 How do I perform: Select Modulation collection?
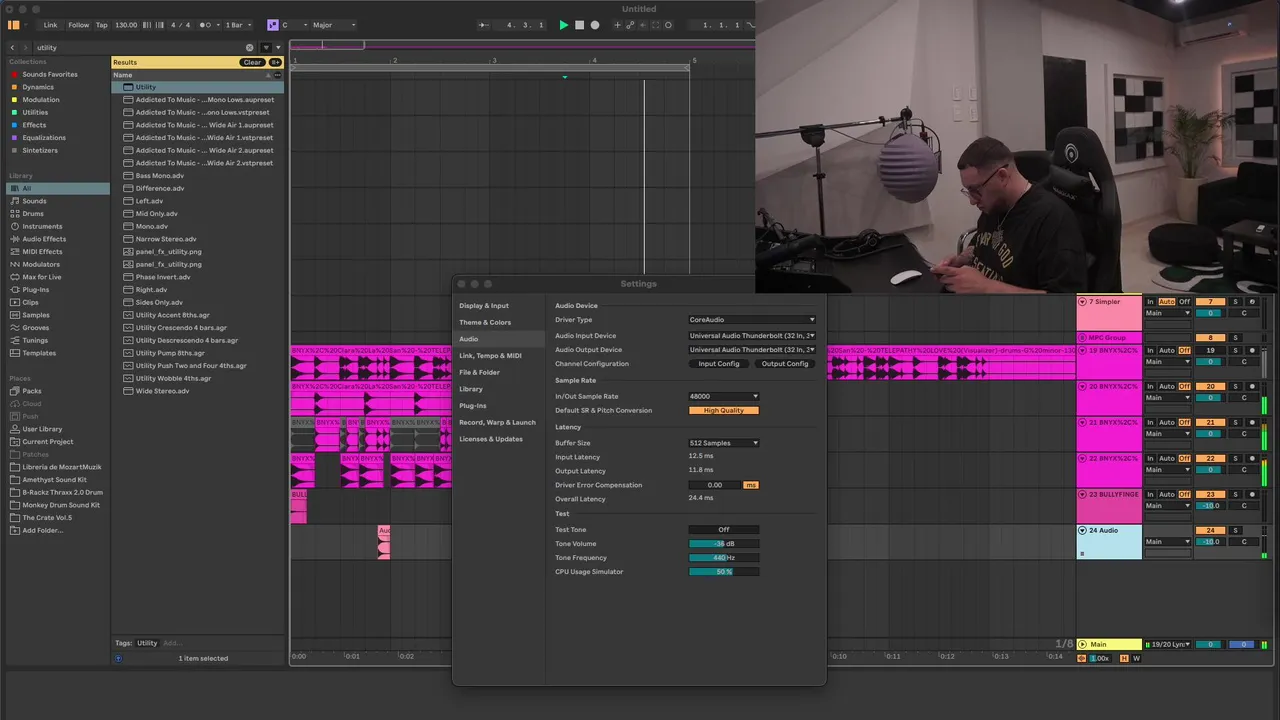(41, 100)
